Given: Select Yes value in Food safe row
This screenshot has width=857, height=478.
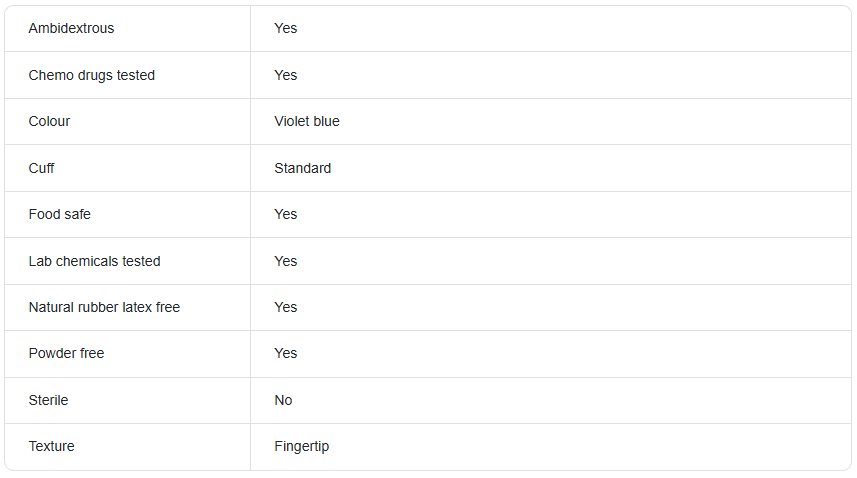Looking at the screenshot, I should (x=285, y=214).
